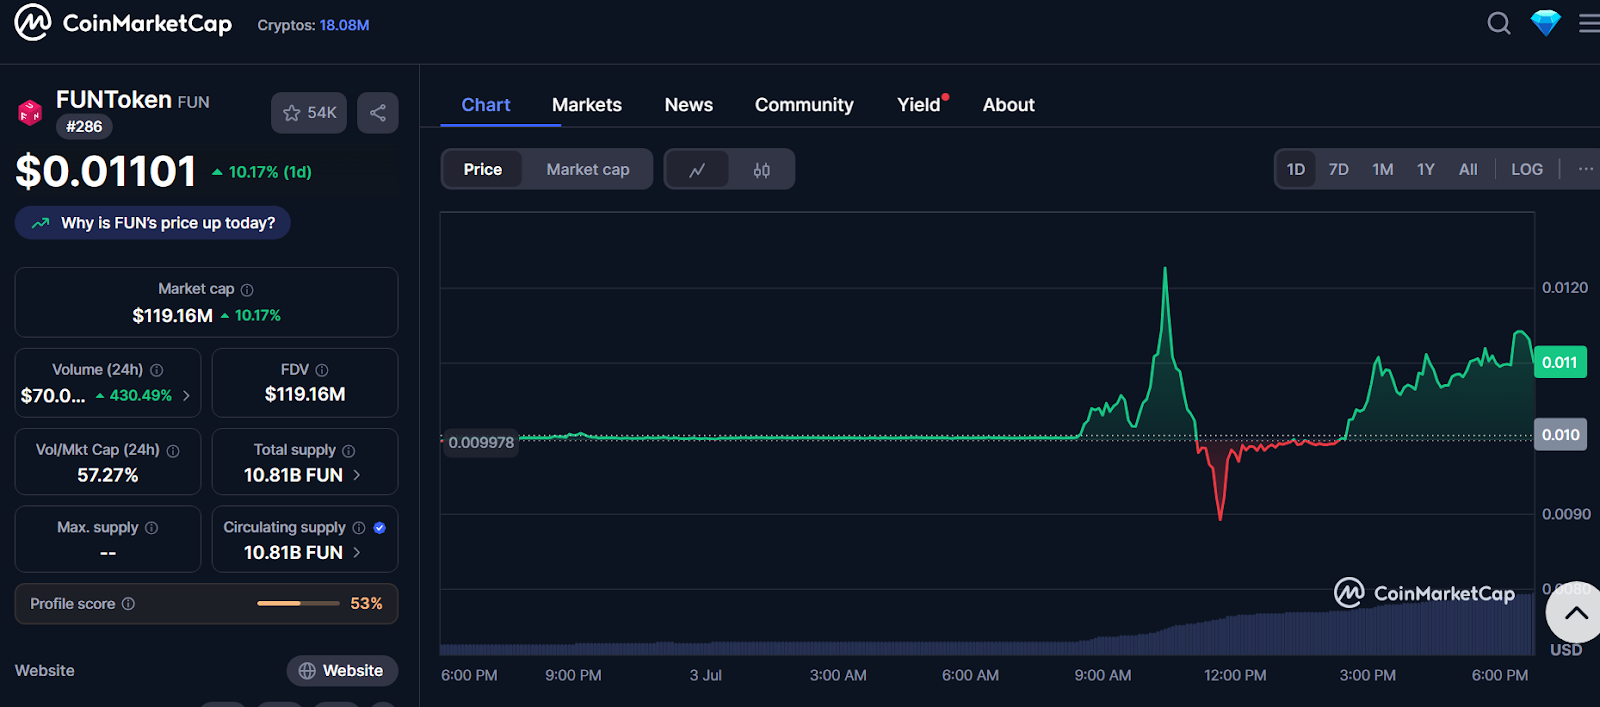This screenshot has height=707, width=1600.
Task: Open the hamburger menu icon
Action: (x=1588, y=23)
